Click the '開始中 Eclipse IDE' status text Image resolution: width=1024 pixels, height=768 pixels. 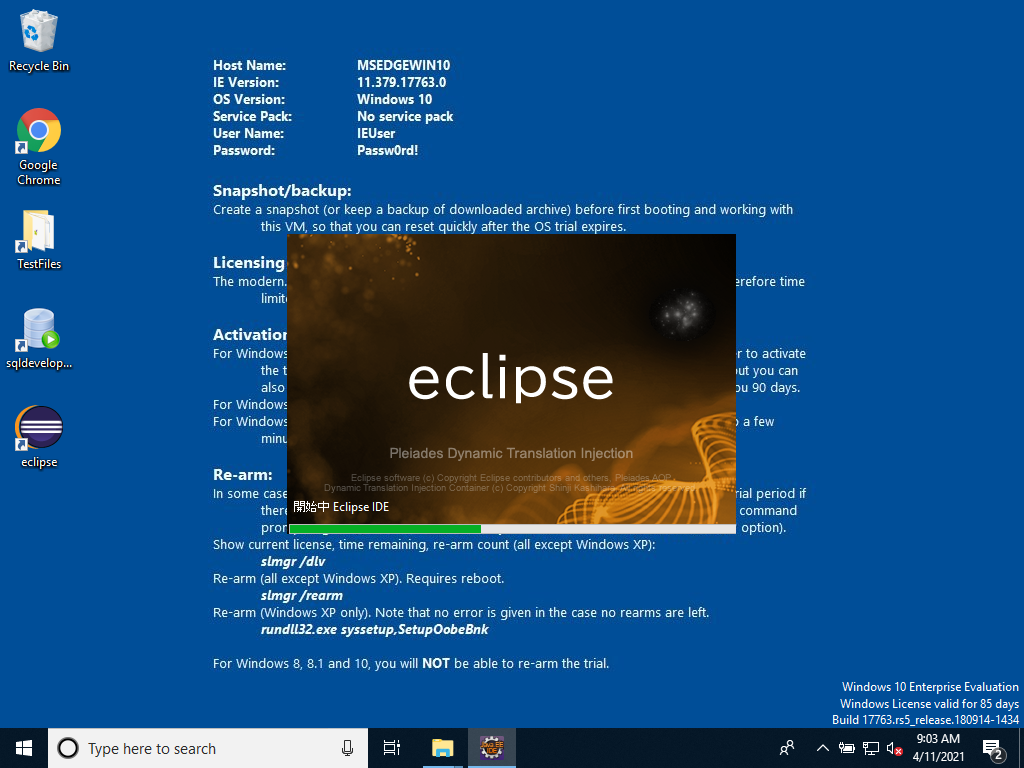tap(341, 507)
